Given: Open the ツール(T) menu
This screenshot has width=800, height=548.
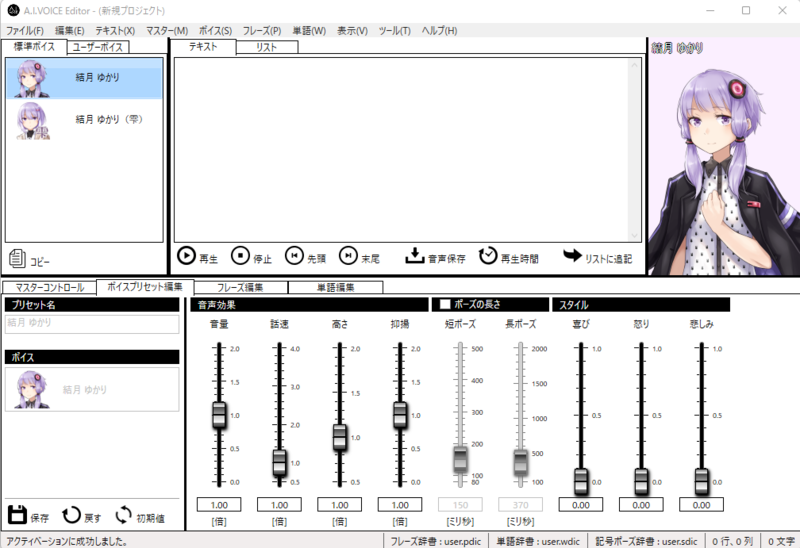Looking at the screenshot, I should pos(394,31).
